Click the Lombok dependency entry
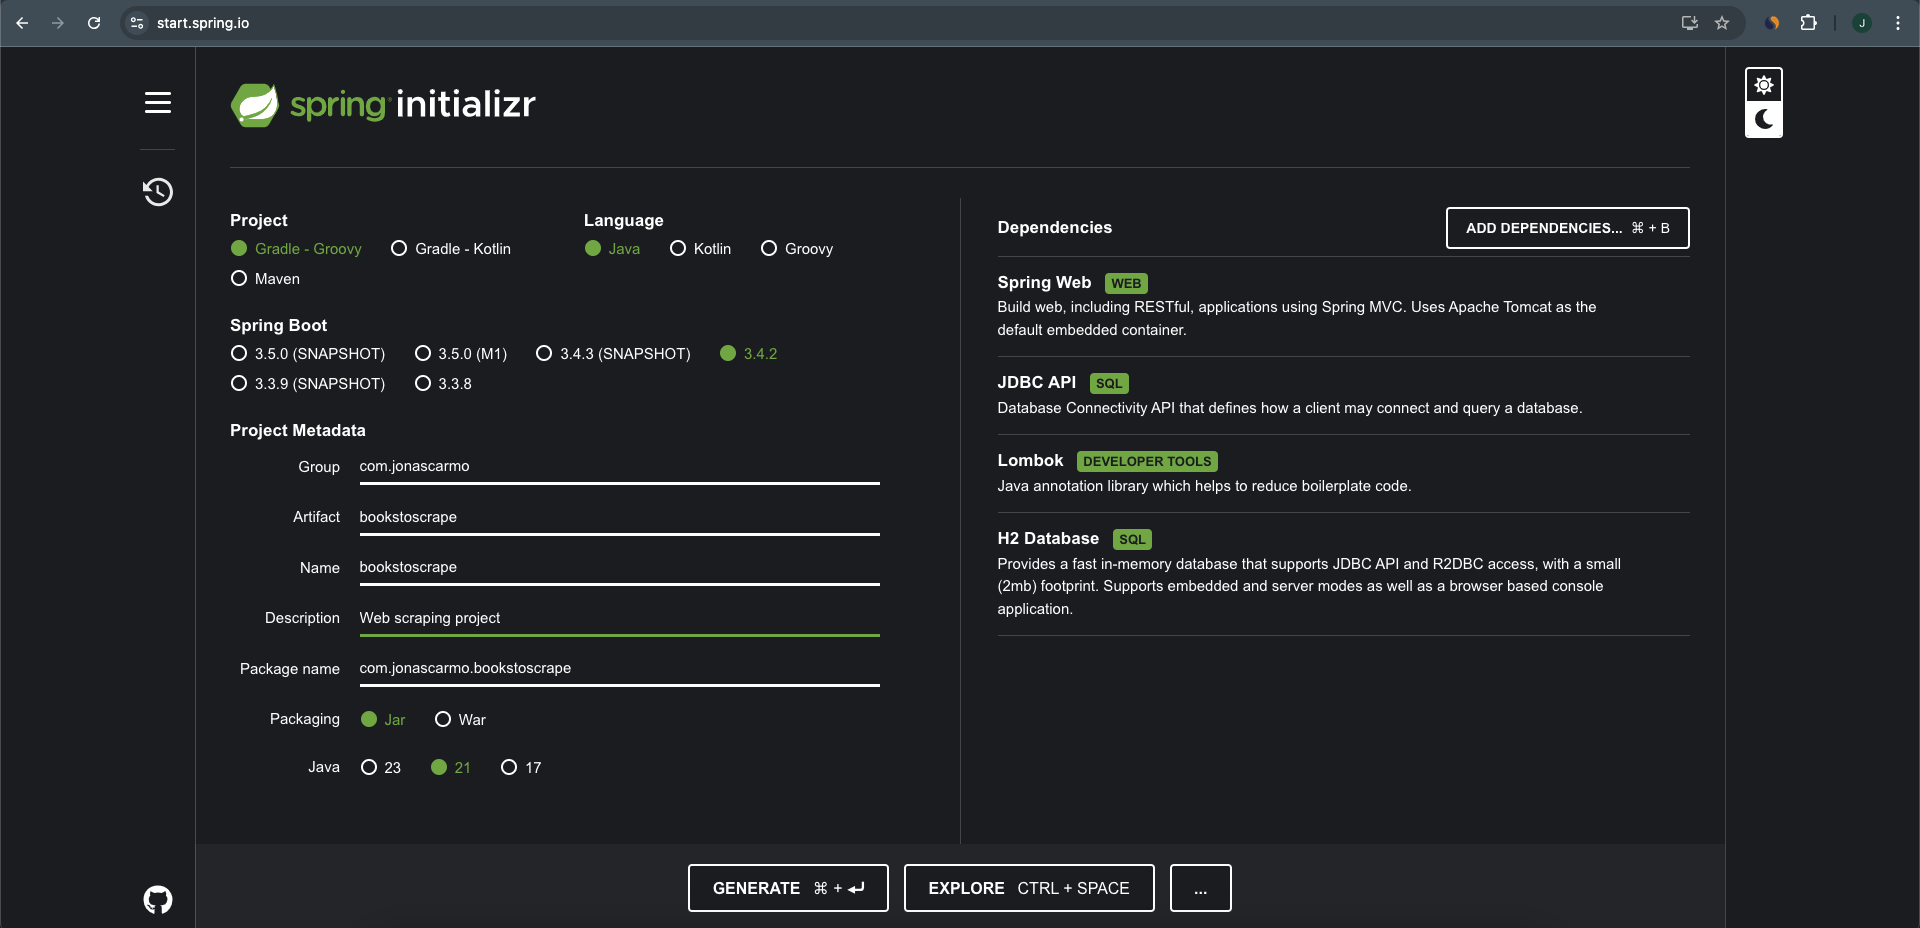 pyautogui.click(x=1343, y=473)
